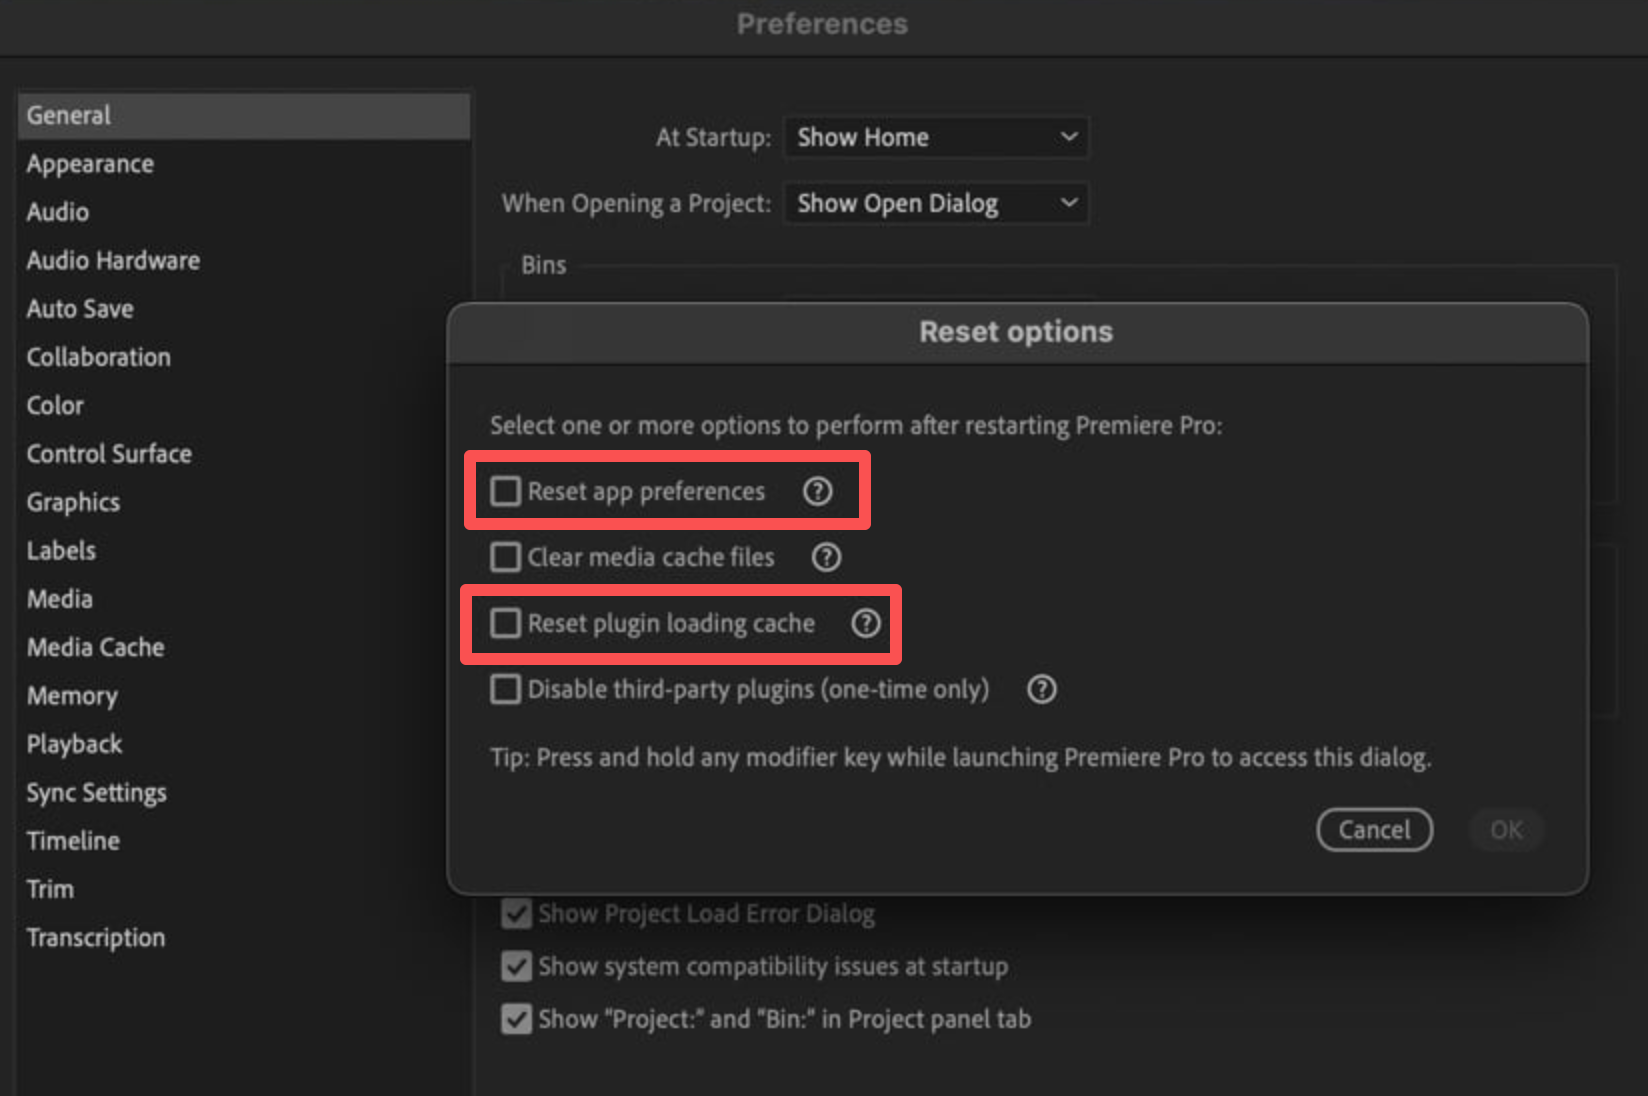Open Media preferences
This screenshot has width=1648, height=1096.
coord(60,599)
